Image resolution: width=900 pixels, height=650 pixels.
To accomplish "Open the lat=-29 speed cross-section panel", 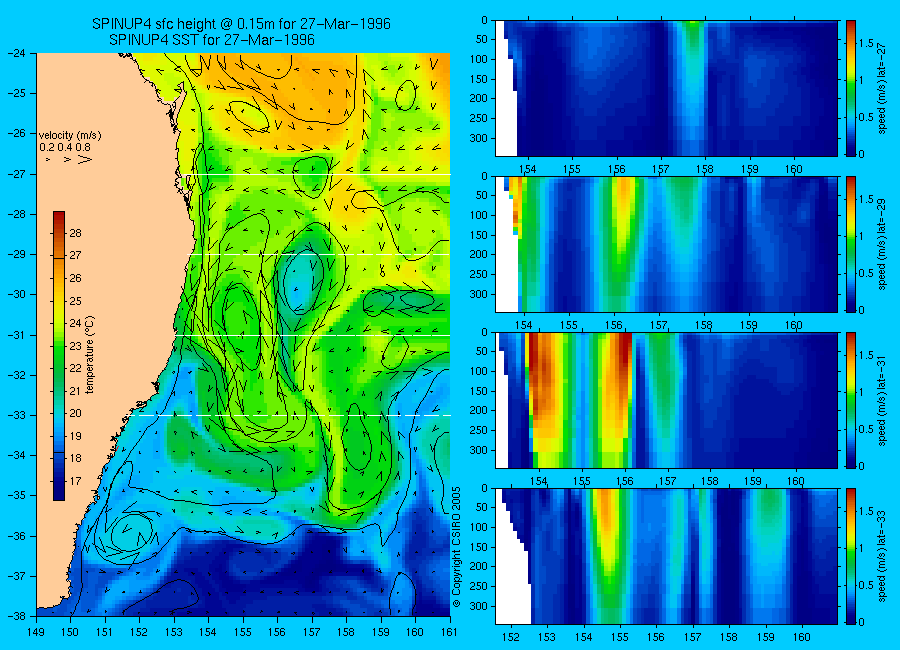I will coord(666,244).
